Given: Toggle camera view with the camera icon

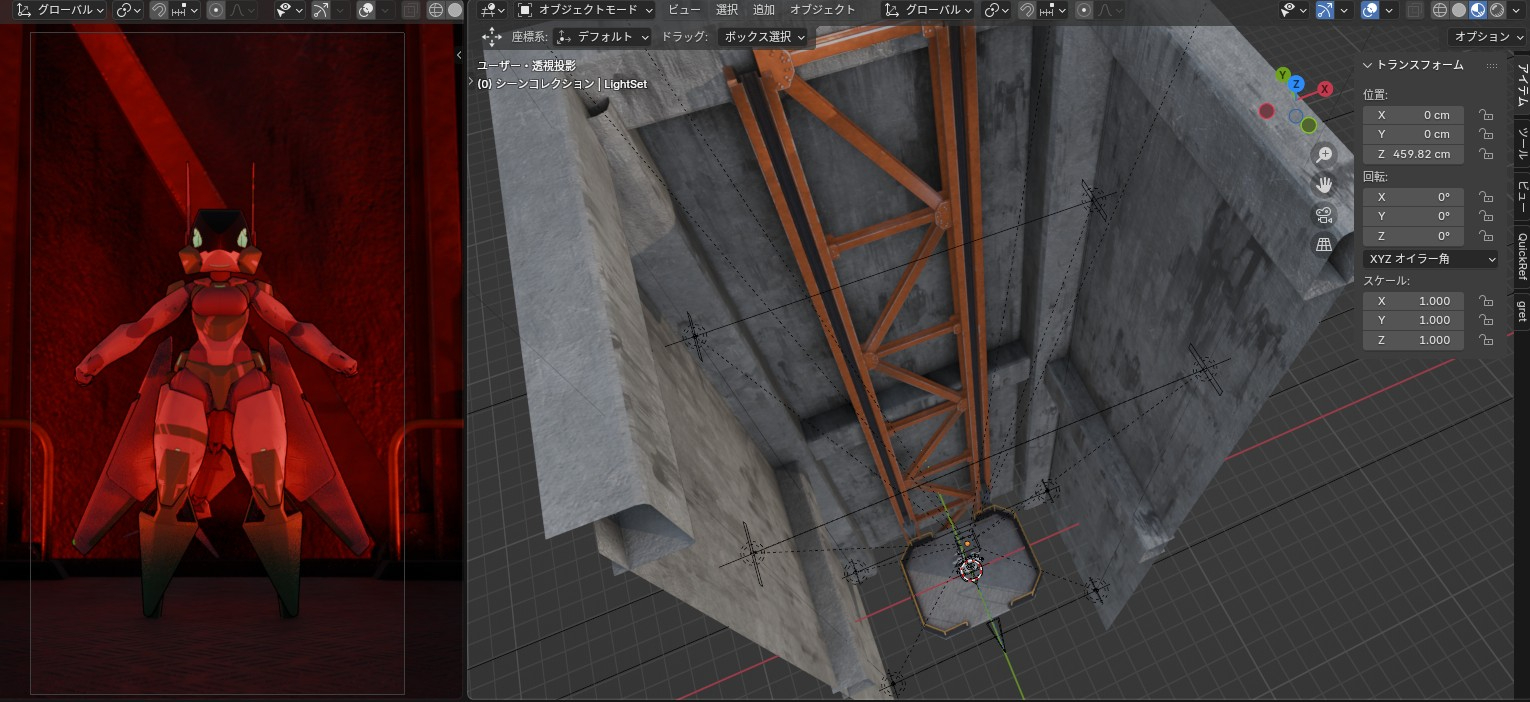Looking at the screenshot, I should pyautogui.click(x=1324, y=214).
